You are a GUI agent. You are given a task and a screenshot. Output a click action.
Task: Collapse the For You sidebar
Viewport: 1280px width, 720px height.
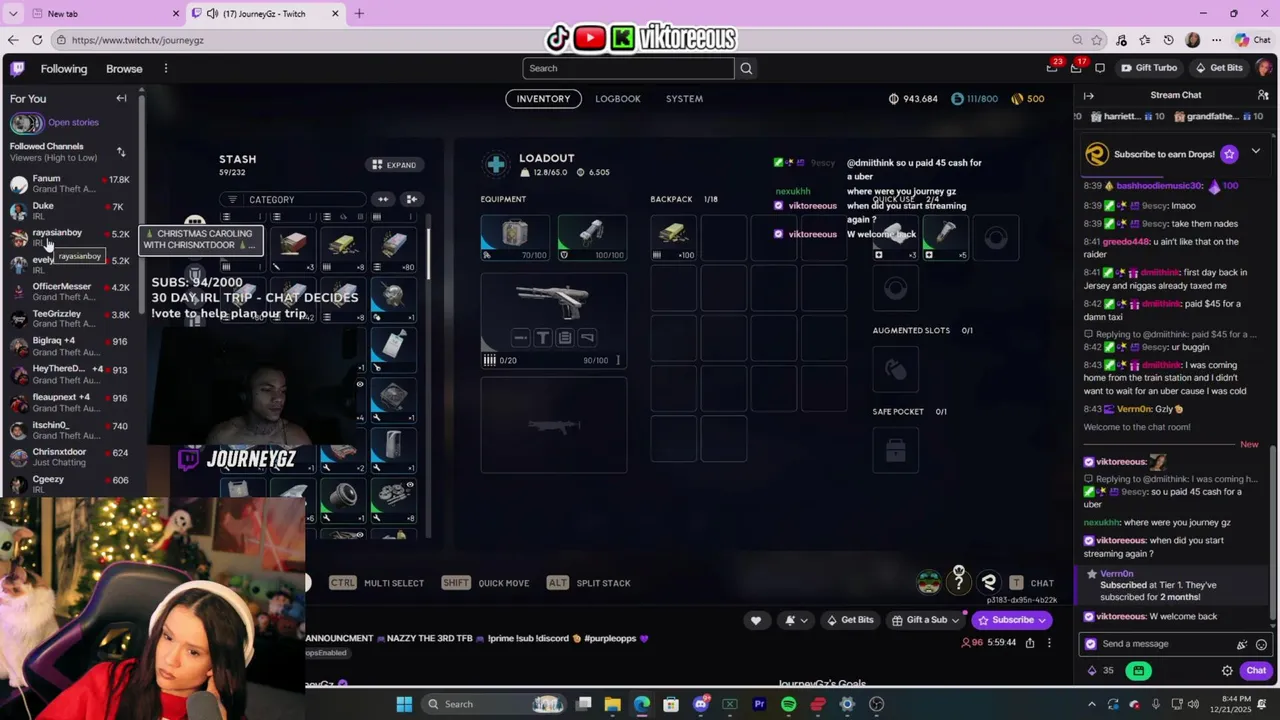(x=121, y=98)
